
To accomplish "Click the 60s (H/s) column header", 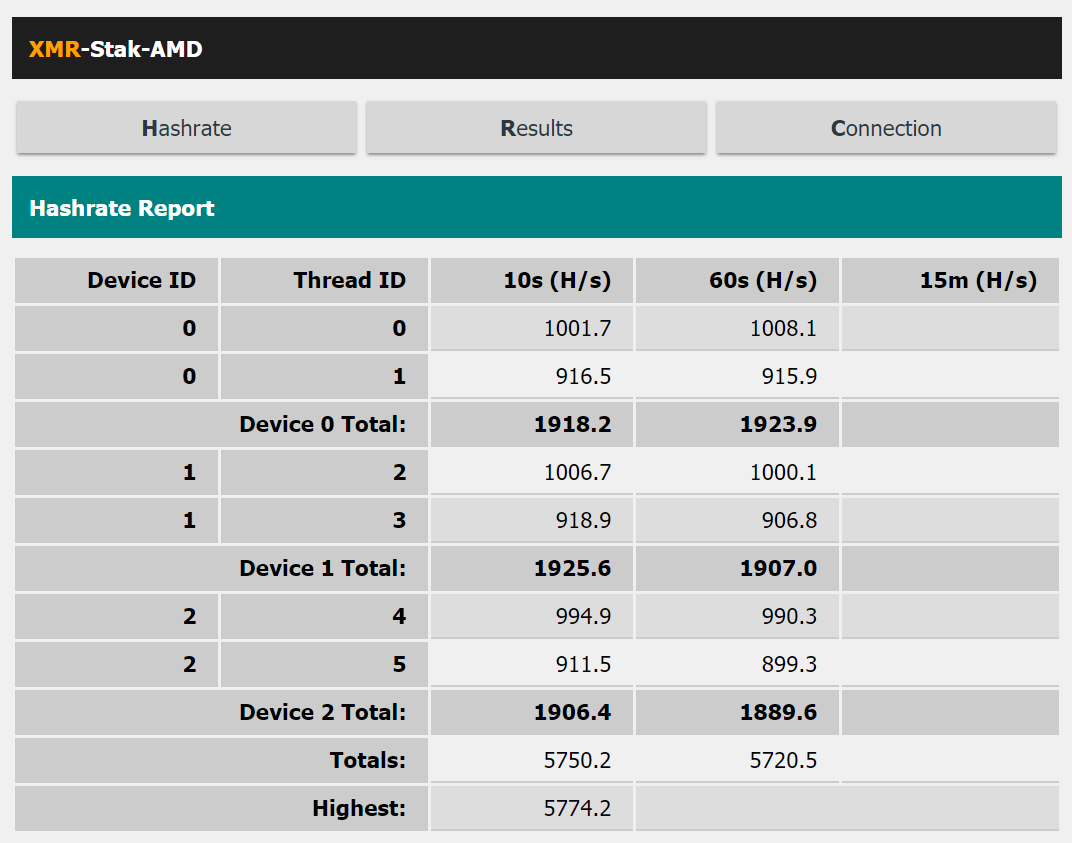I will (x=737, y=280).
